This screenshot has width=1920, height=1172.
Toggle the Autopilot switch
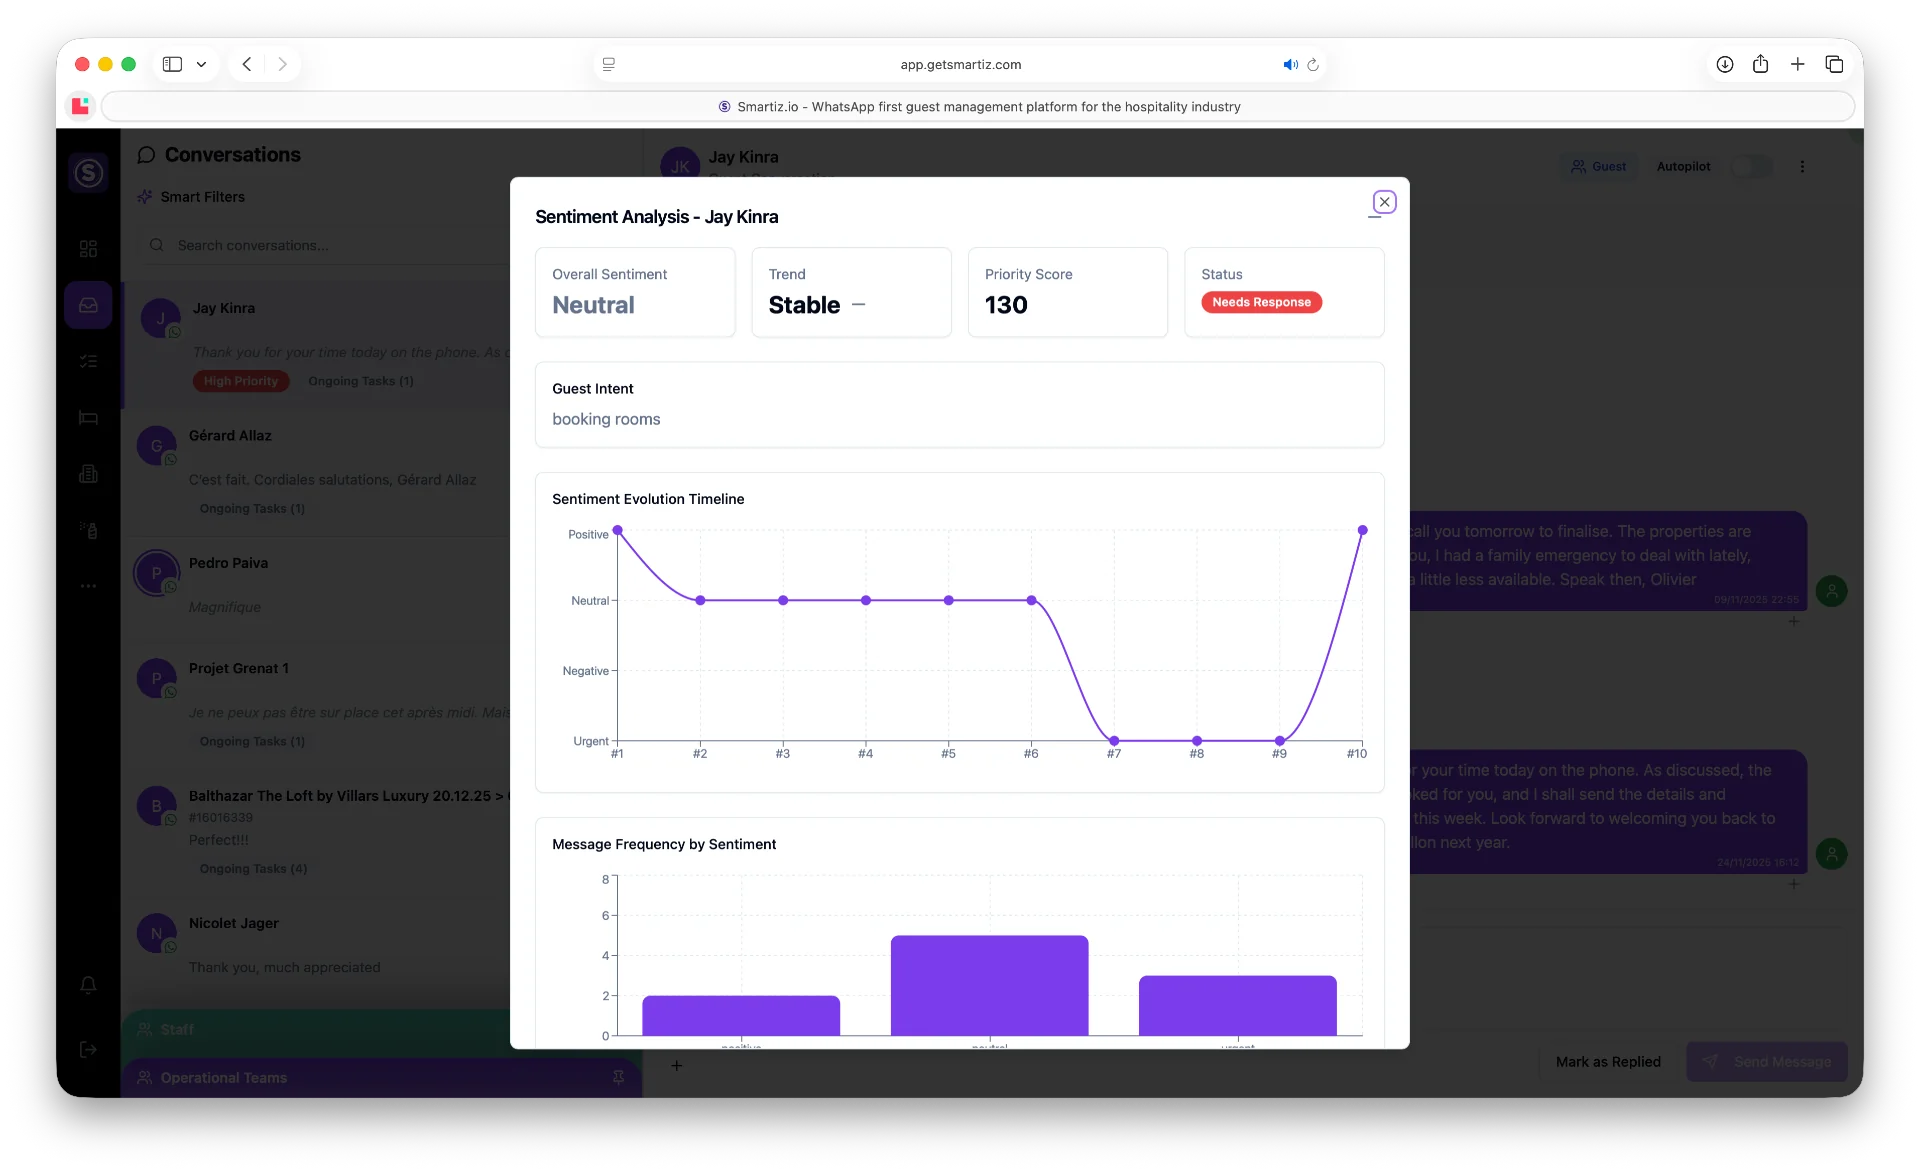coord(1752,167)
